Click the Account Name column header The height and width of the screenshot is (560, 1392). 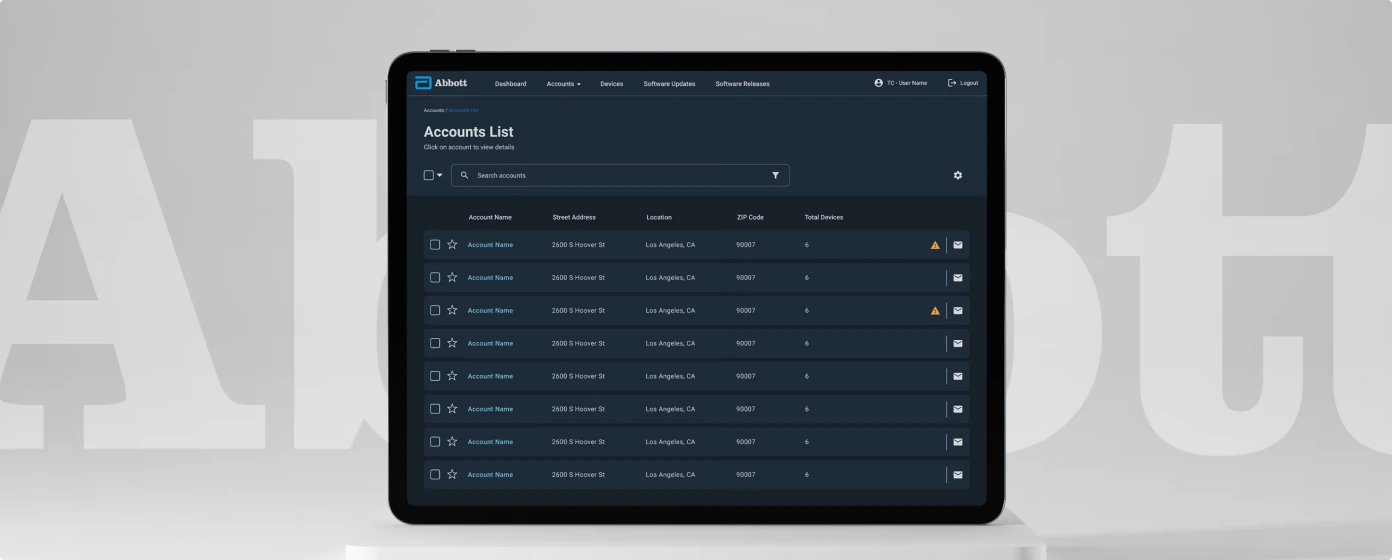click(x=490, y=217)
